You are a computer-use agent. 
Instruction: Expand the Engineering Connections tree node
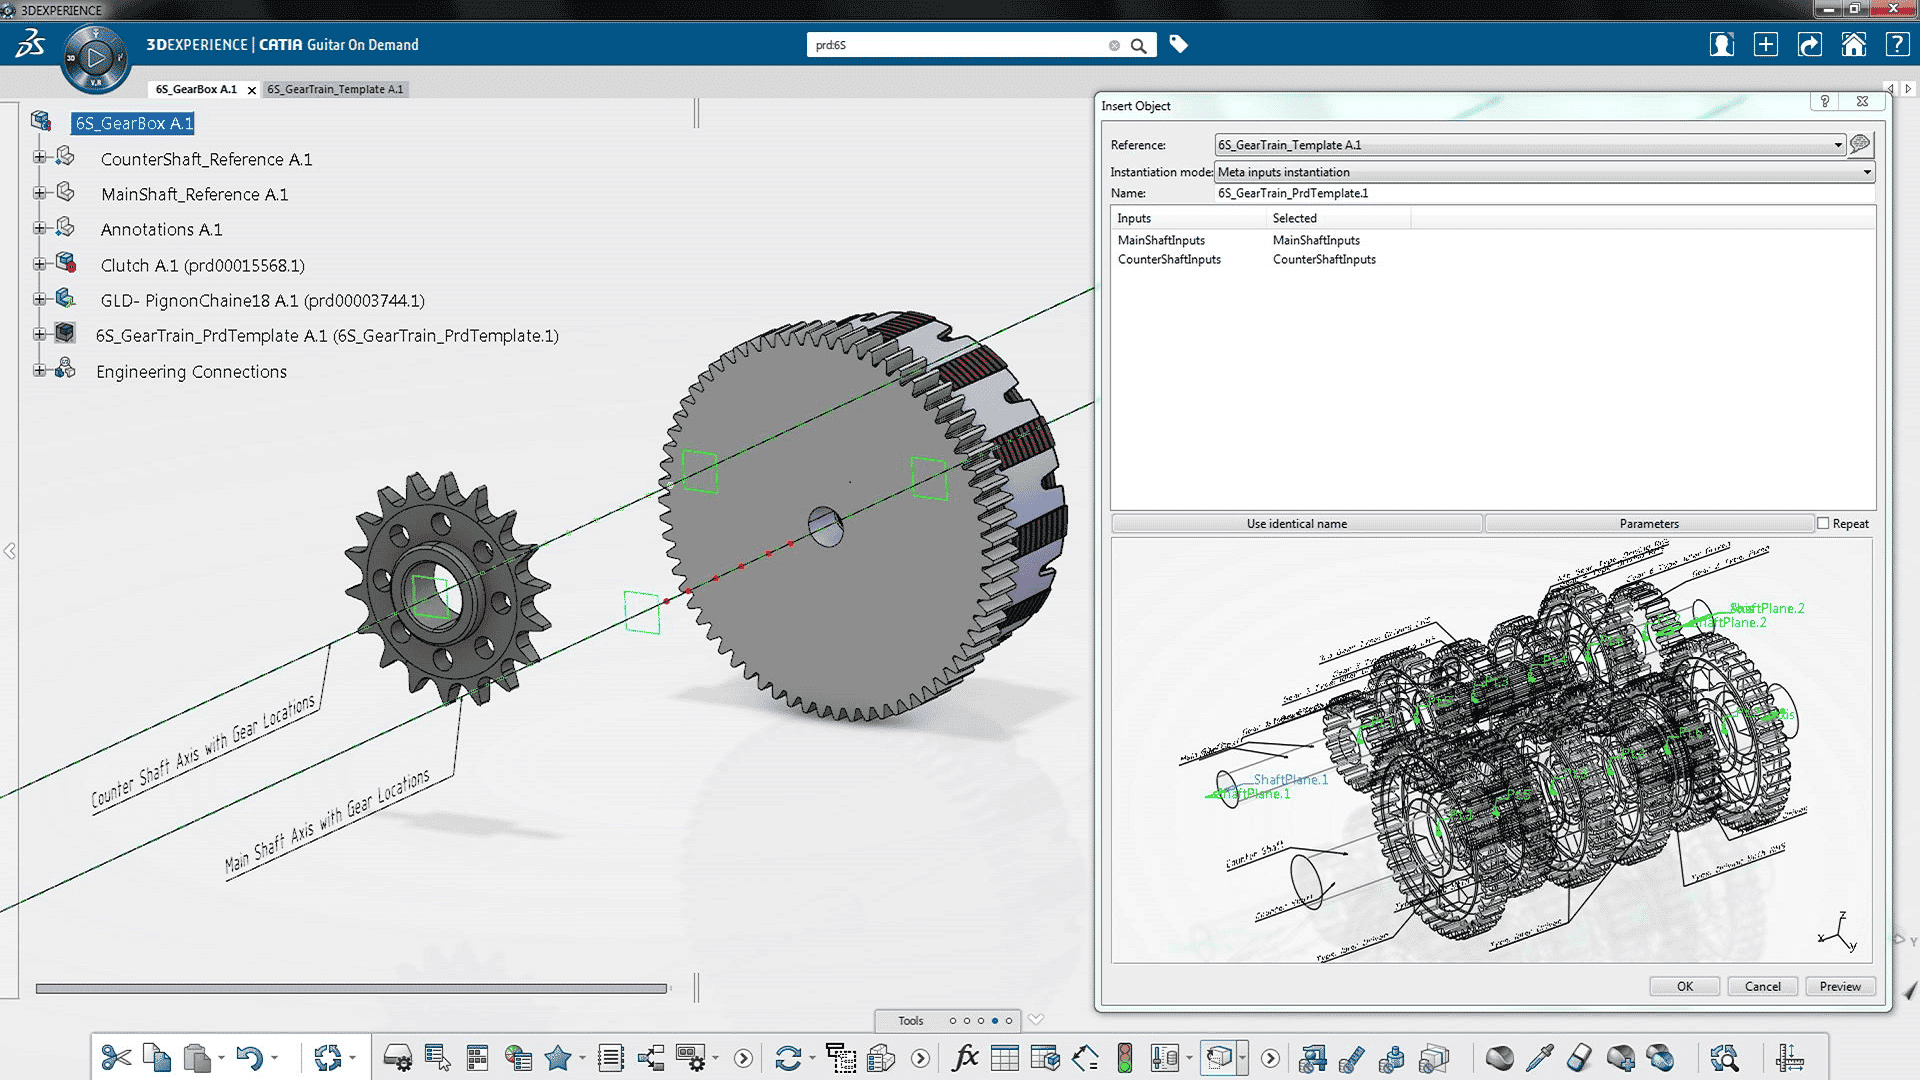39,370
